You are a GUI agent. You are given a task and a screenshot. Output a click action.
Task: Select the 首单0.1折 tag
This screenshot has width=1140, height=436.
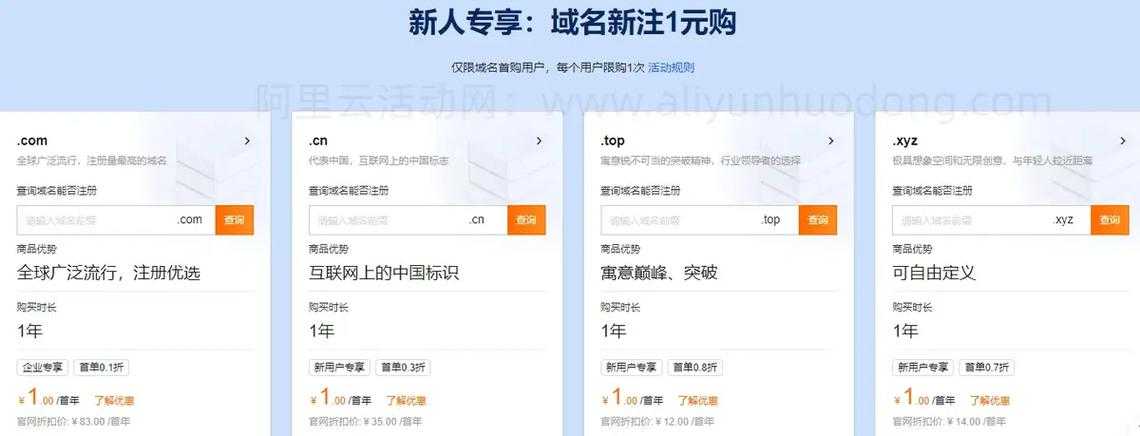[101, 367]
